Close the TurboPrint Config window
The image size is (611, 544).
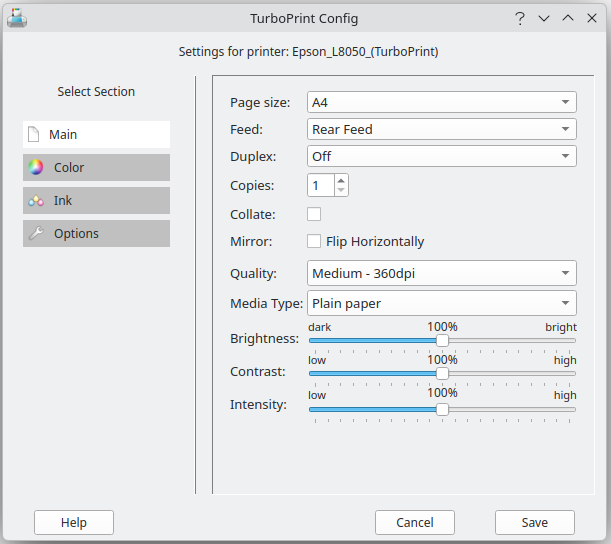tap(592, 18)
